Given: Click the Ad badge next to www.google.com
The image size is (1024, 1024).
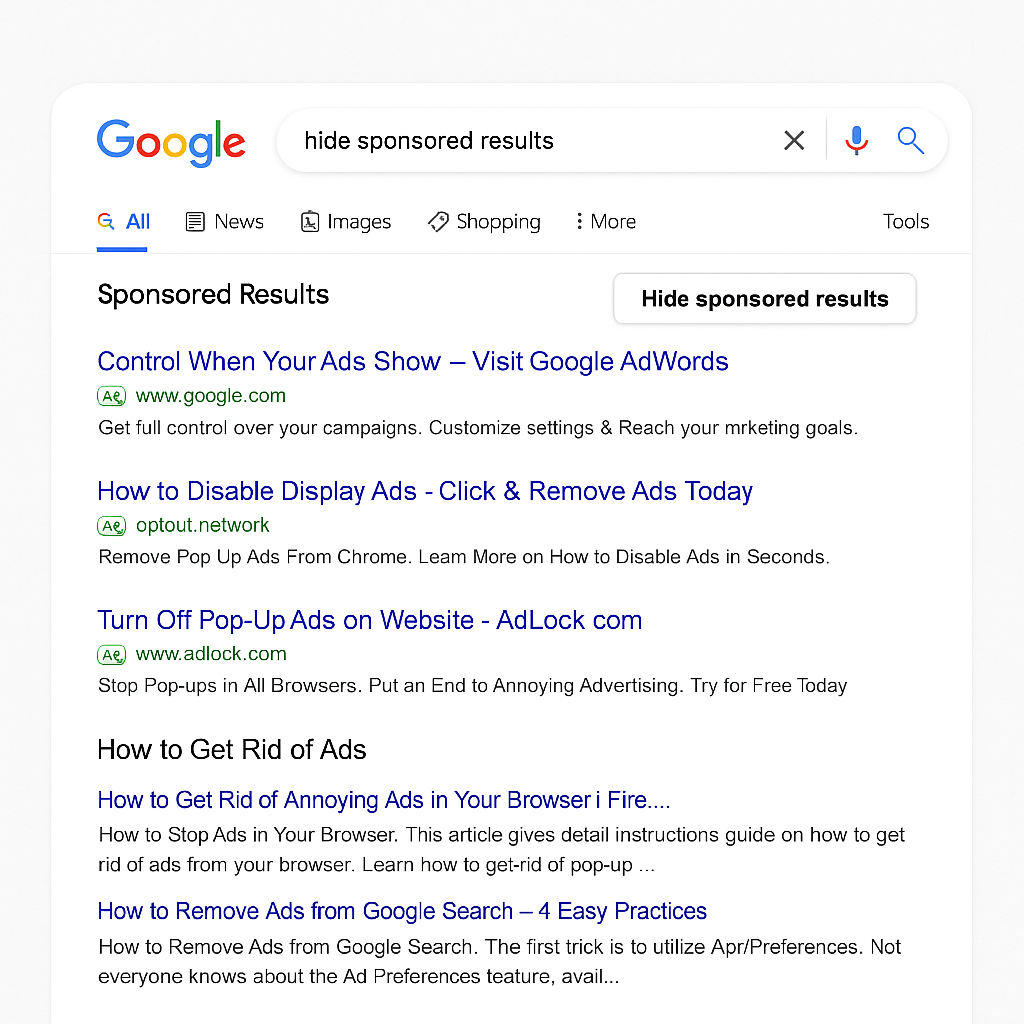Looking at the screenshot, I should coord(112,396).
